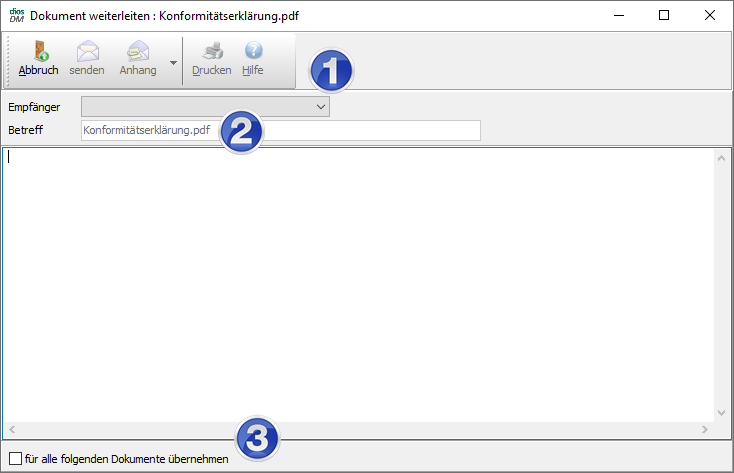Click the Abbruch exit door icon
This screenshot has width=734, height=473.
pos(39,51)
